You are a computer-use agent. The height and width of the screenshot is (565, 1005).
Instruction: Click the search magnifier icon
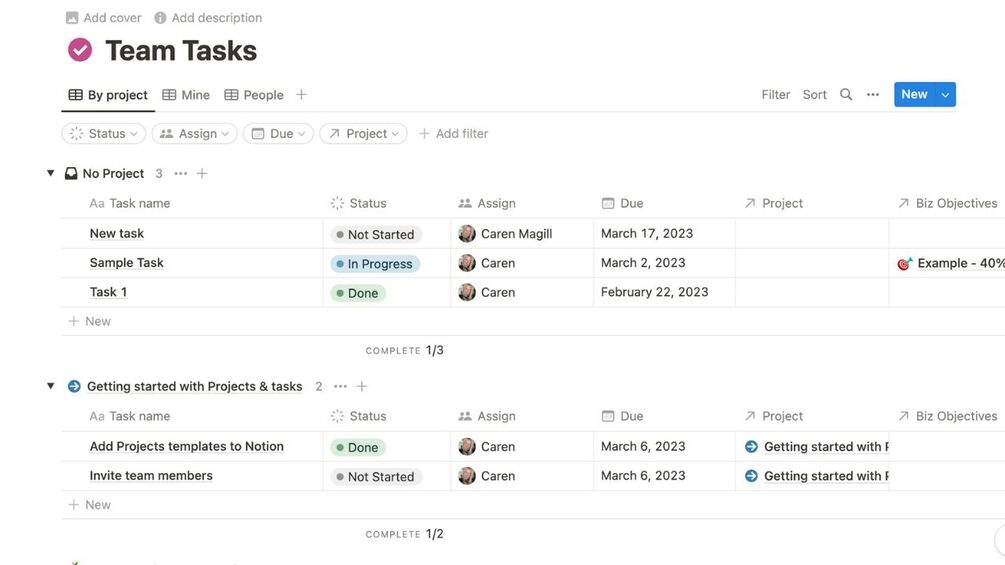click(x=846, y=95)
